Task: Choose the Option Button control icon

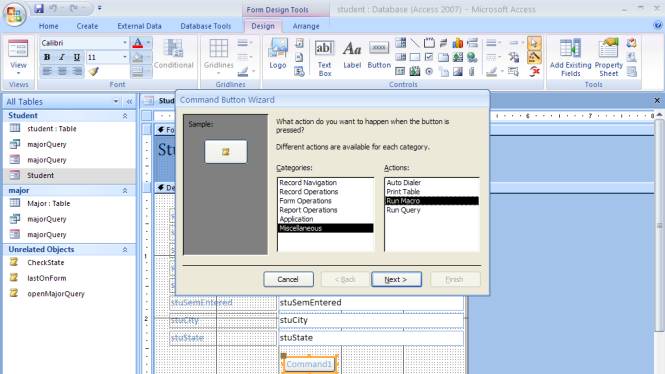Action: [429, 71]
